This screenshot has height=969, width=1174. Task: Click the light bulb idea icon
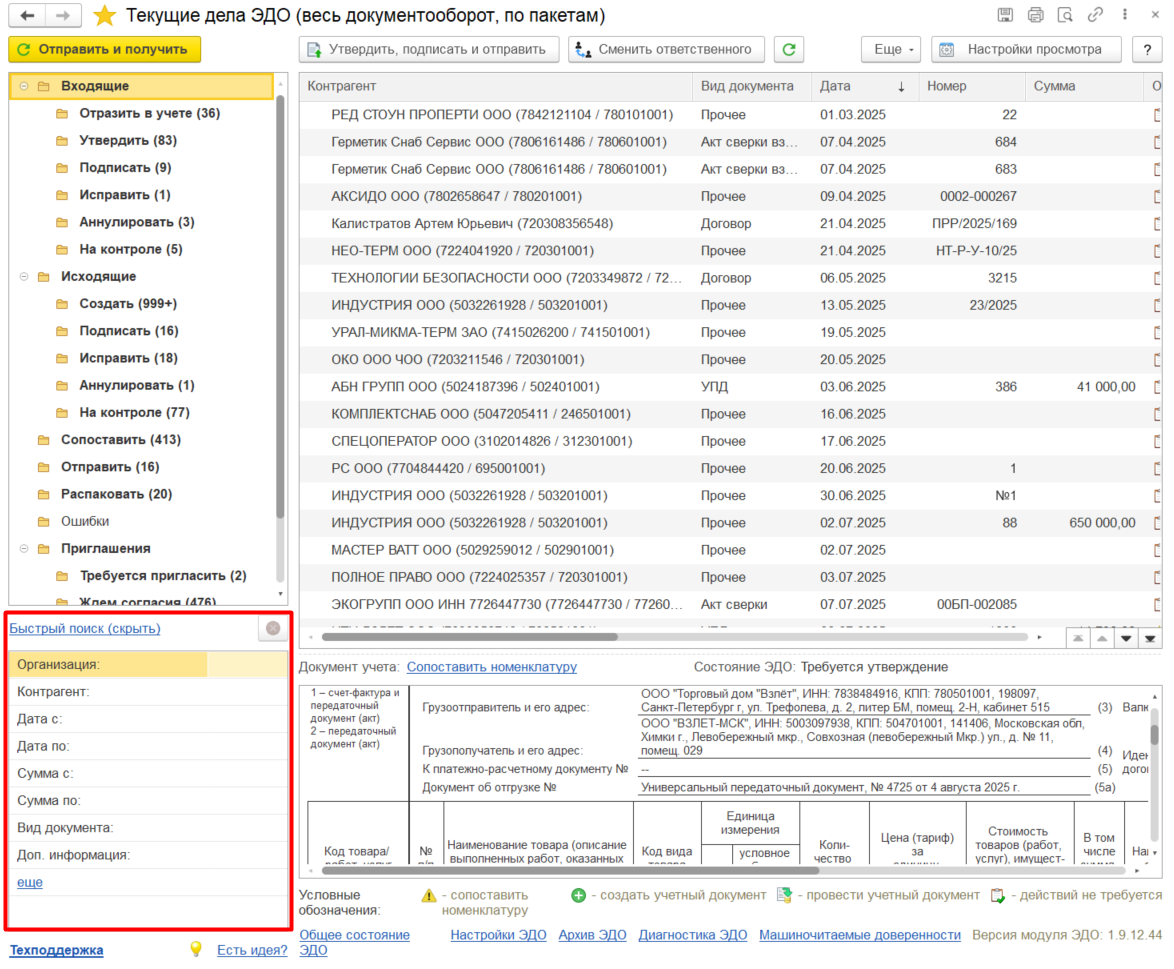196,949
